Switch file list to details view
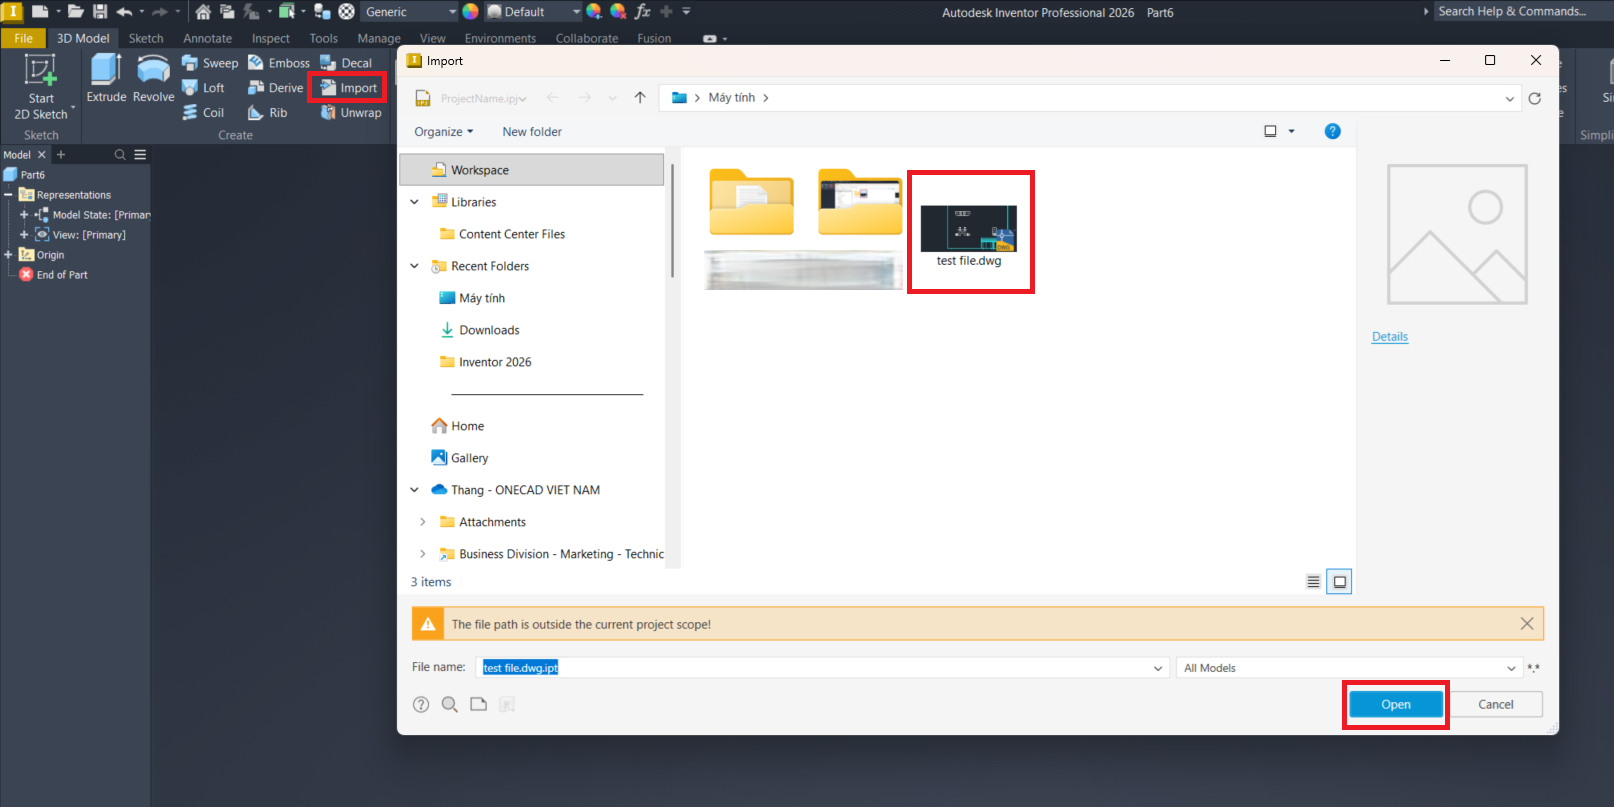Image resolution: width=1614 pixels, height=807 pixels. [x=1313, y=582]
